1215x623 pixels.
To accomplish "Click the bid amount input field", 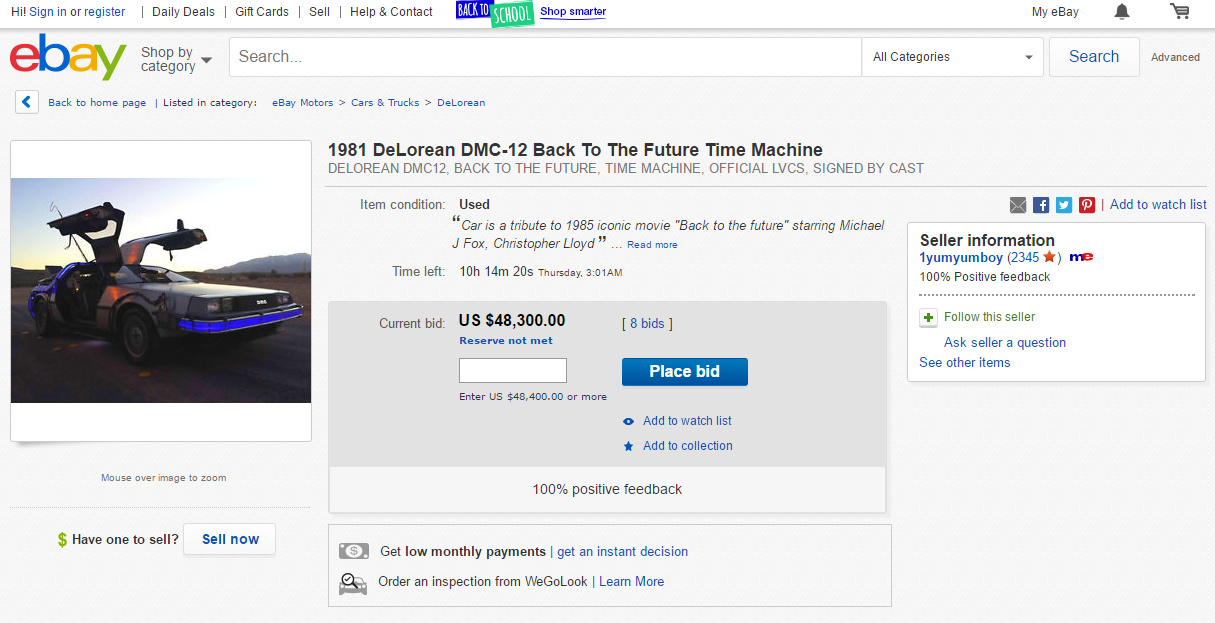I will pos(512,370).
